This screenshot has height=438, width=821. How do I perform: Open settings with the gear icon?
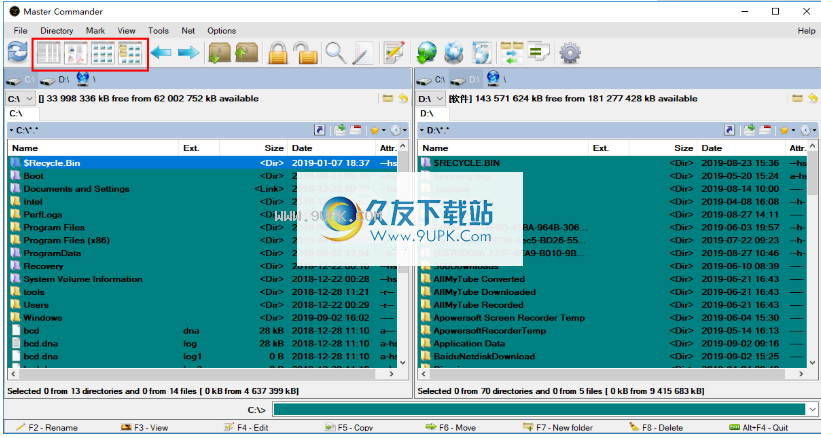pyautogui.click(x=570, y=53)
